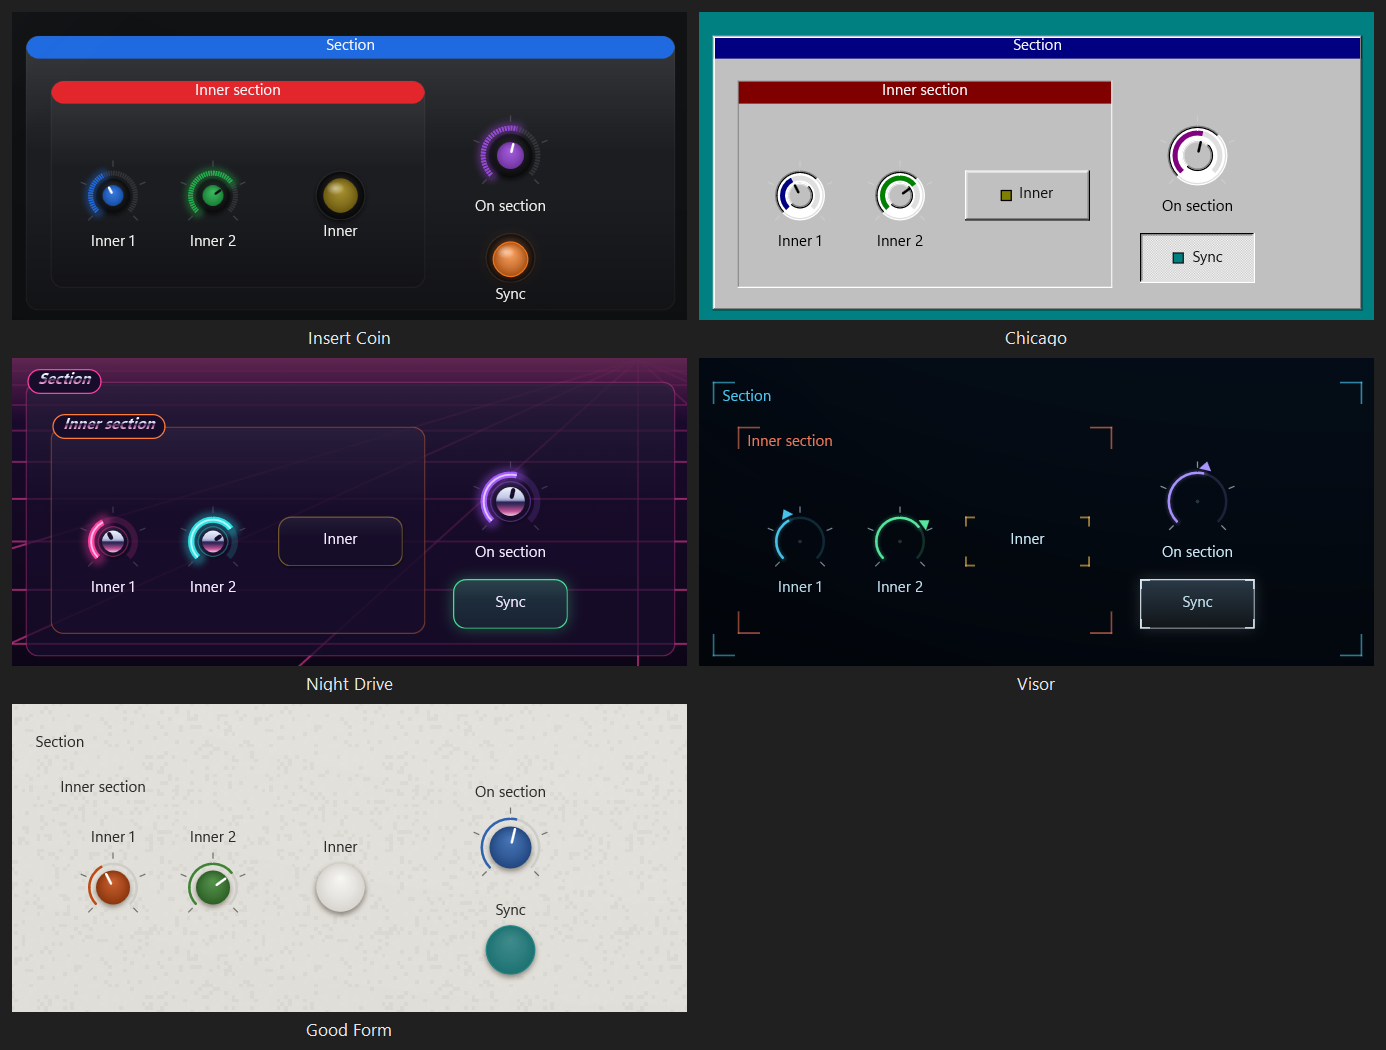Screen dimensions: 1386x1050
Task: Click the blue On section knob in Good Form
Action: 510,847
